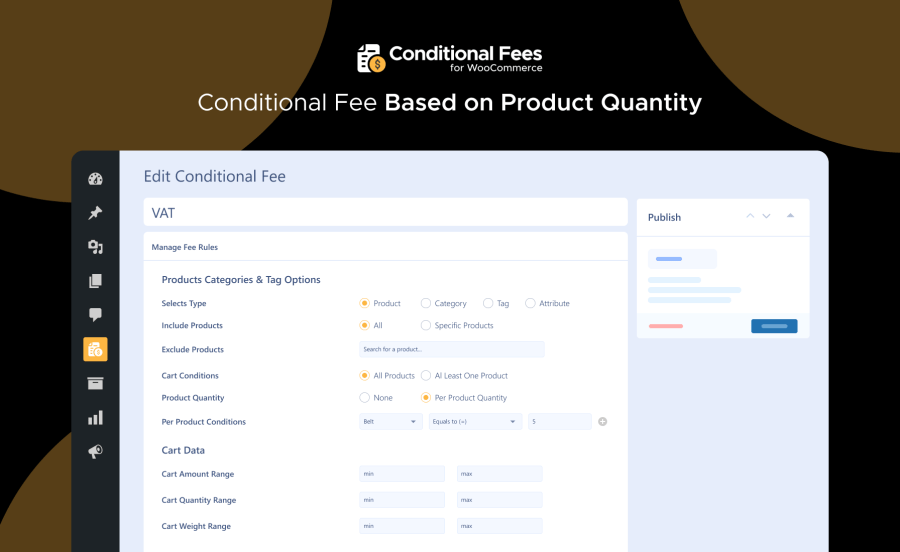The width and height of the screenshot is (900, 552).
Task: Set Product Quantity to None
Action: [x=365, y=398]
